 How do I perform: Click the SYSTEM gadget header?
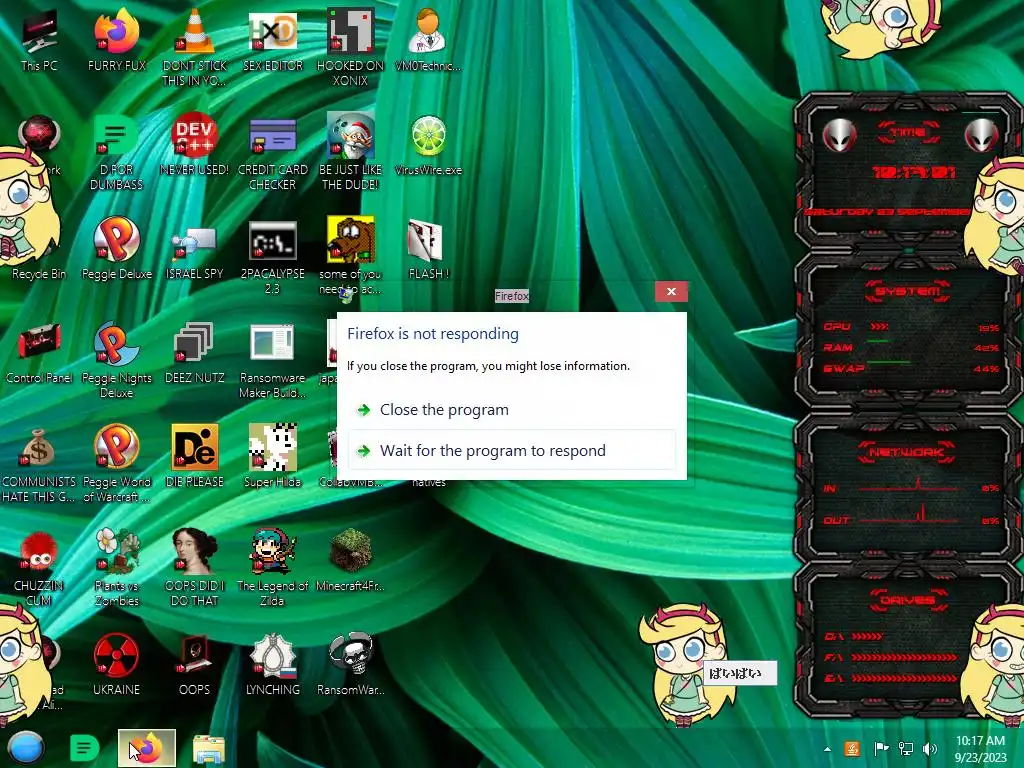908,291
